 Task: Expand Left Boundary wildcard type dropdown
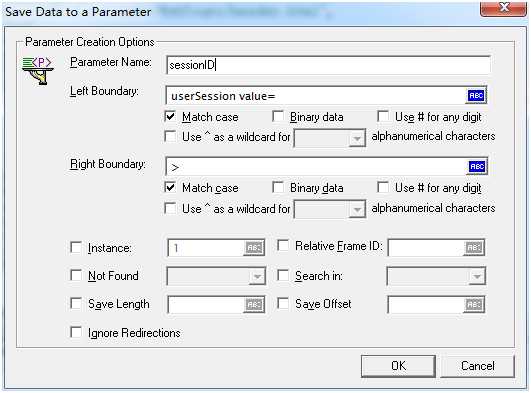[x=330, y=138]
